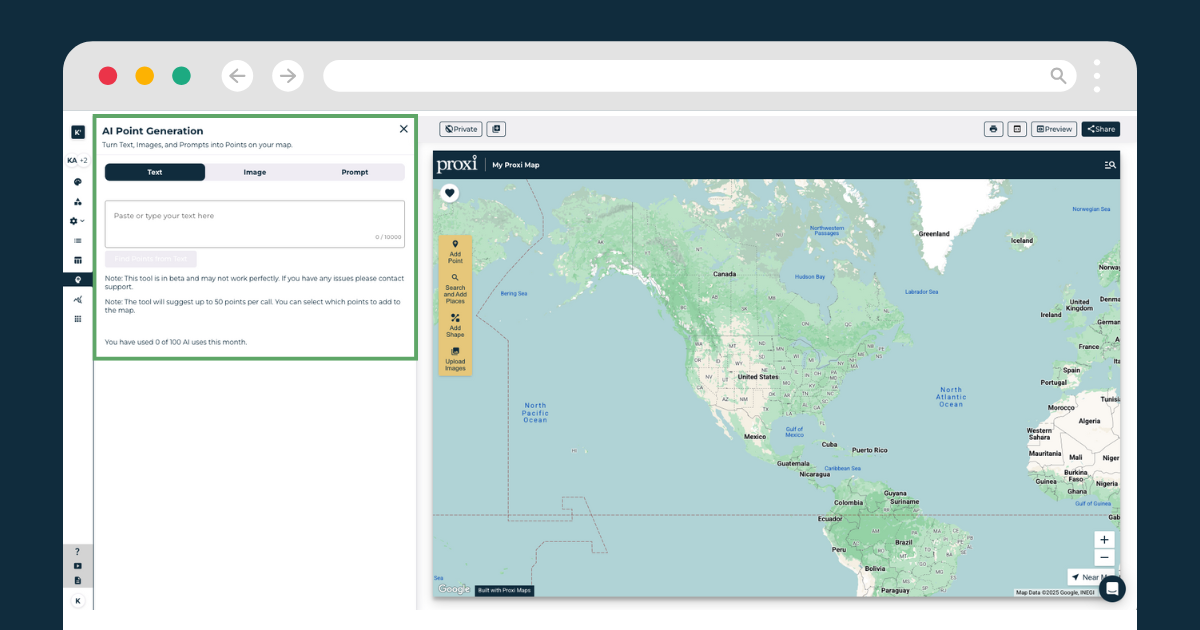Click the KA +2 collaborators avatar
1200x630 pixels.
[x=77, y=161]
